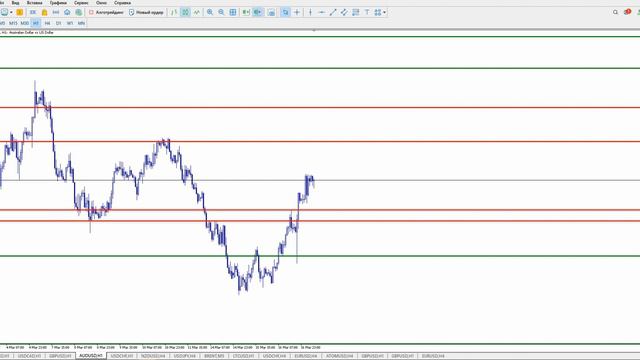The image size is (640, 360).
Task: Switch to candlestick chart display
Action: [185, 12]
